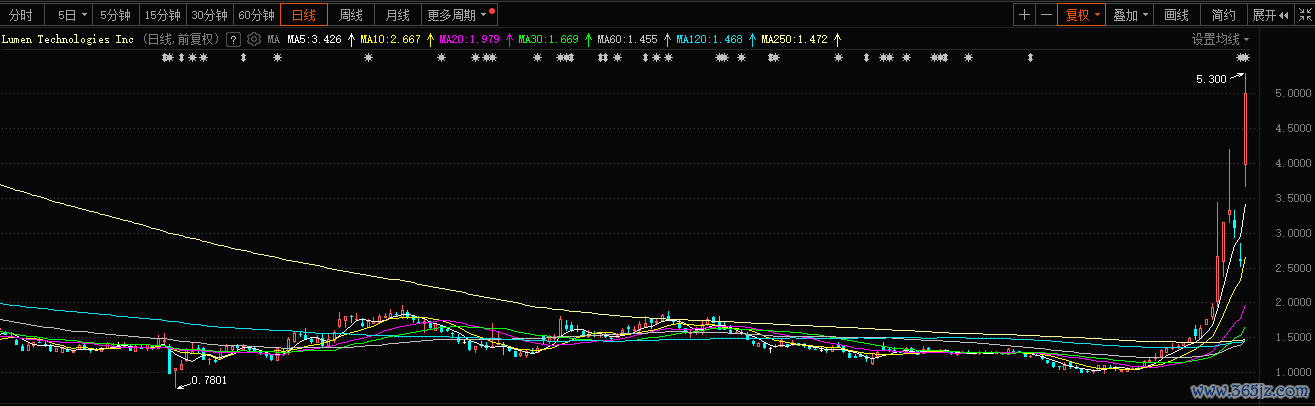Click the 0.7801 low price label

pyautogui.click(x=208, y=381)
